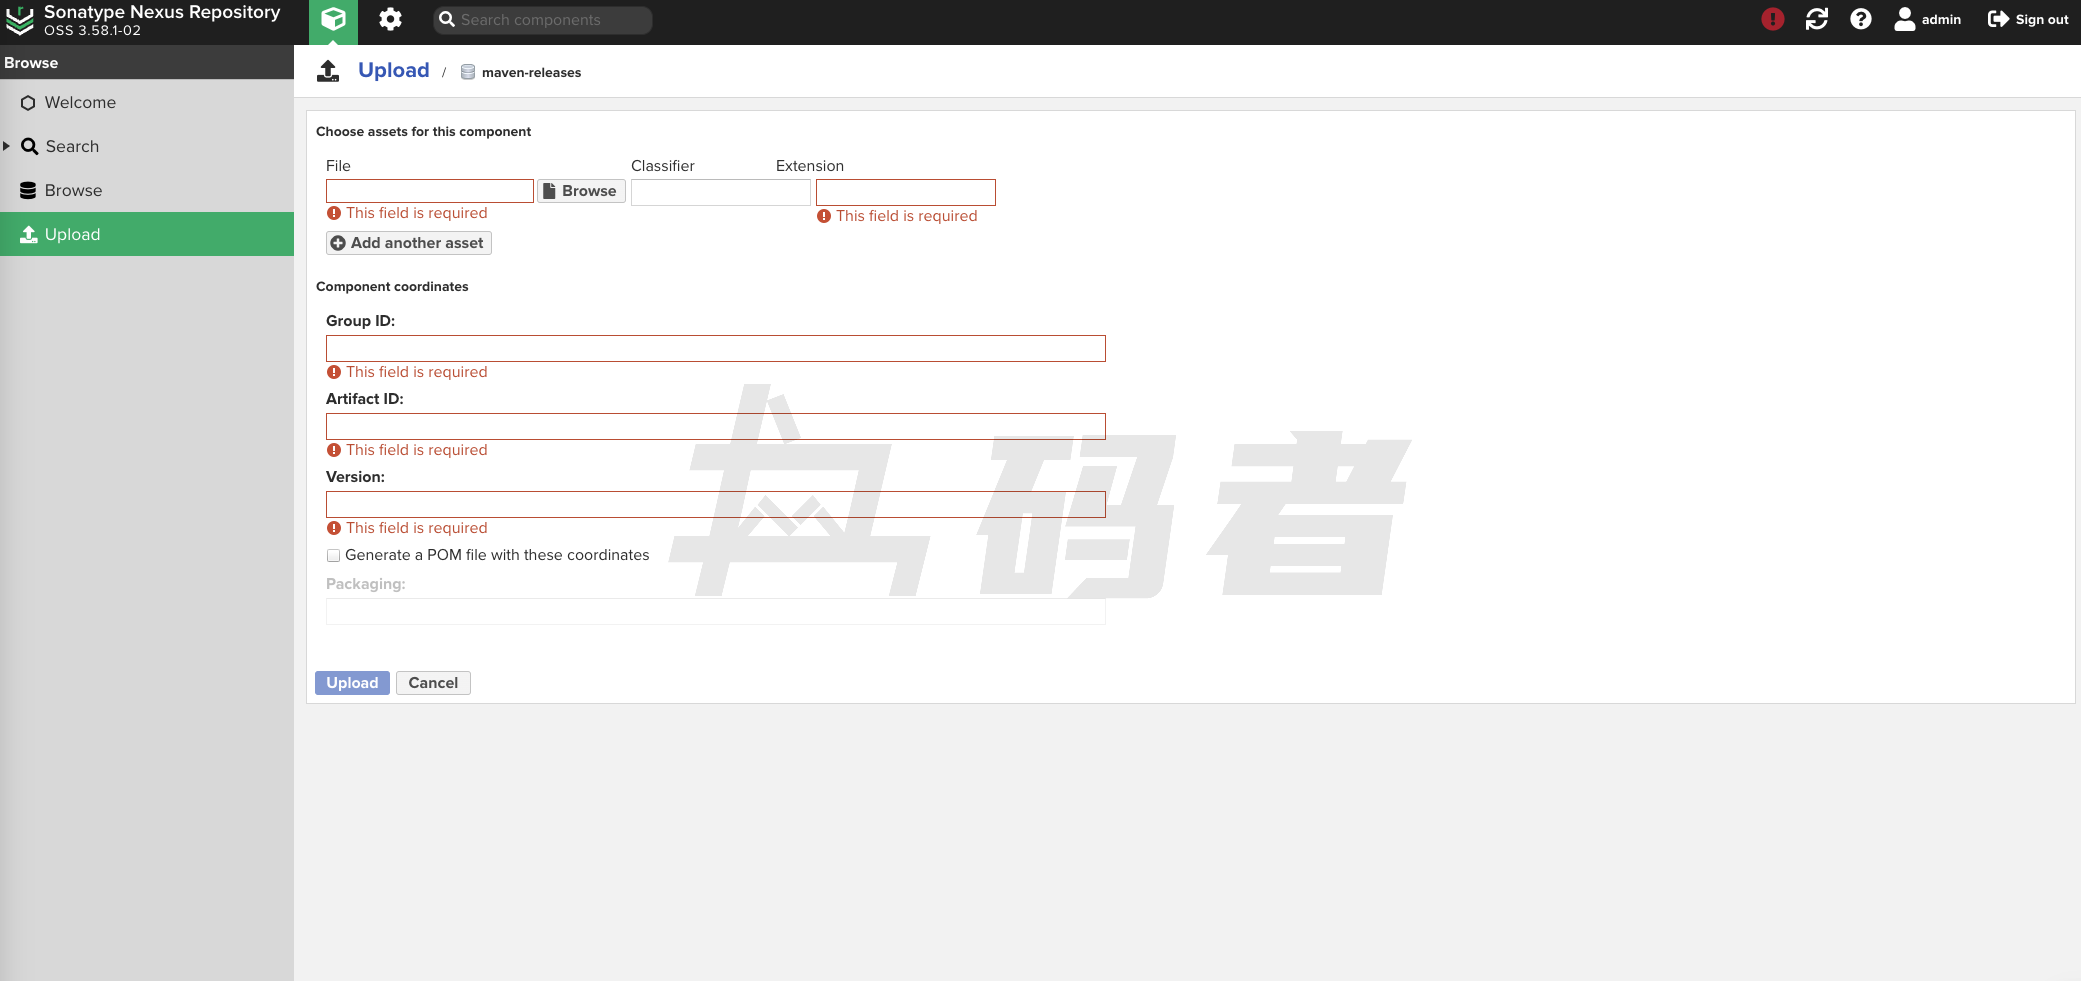Screen dimensions: 2081x981
Task: Click the Browse mode cube icon
Action: (333, 20)
